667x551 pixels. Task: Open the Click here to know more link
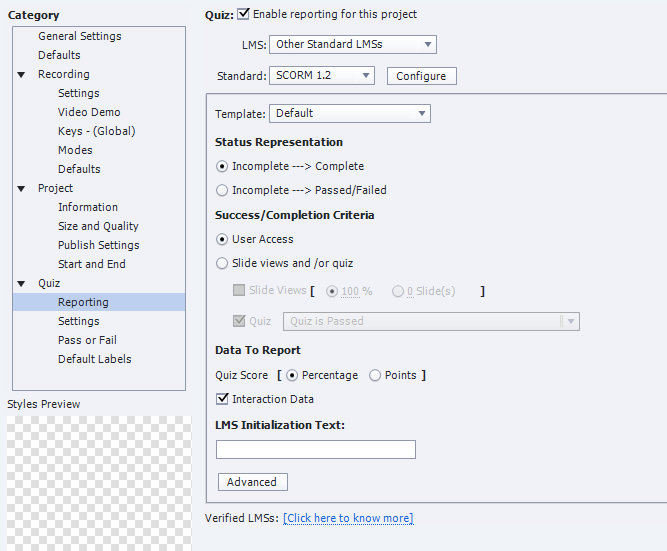(x=348, y=518)
